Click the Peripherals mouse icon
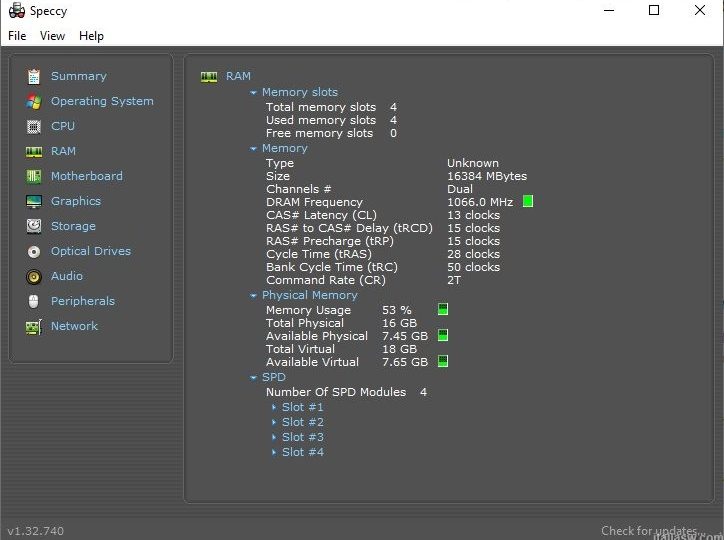724x540 pixels. pos(34,301)
